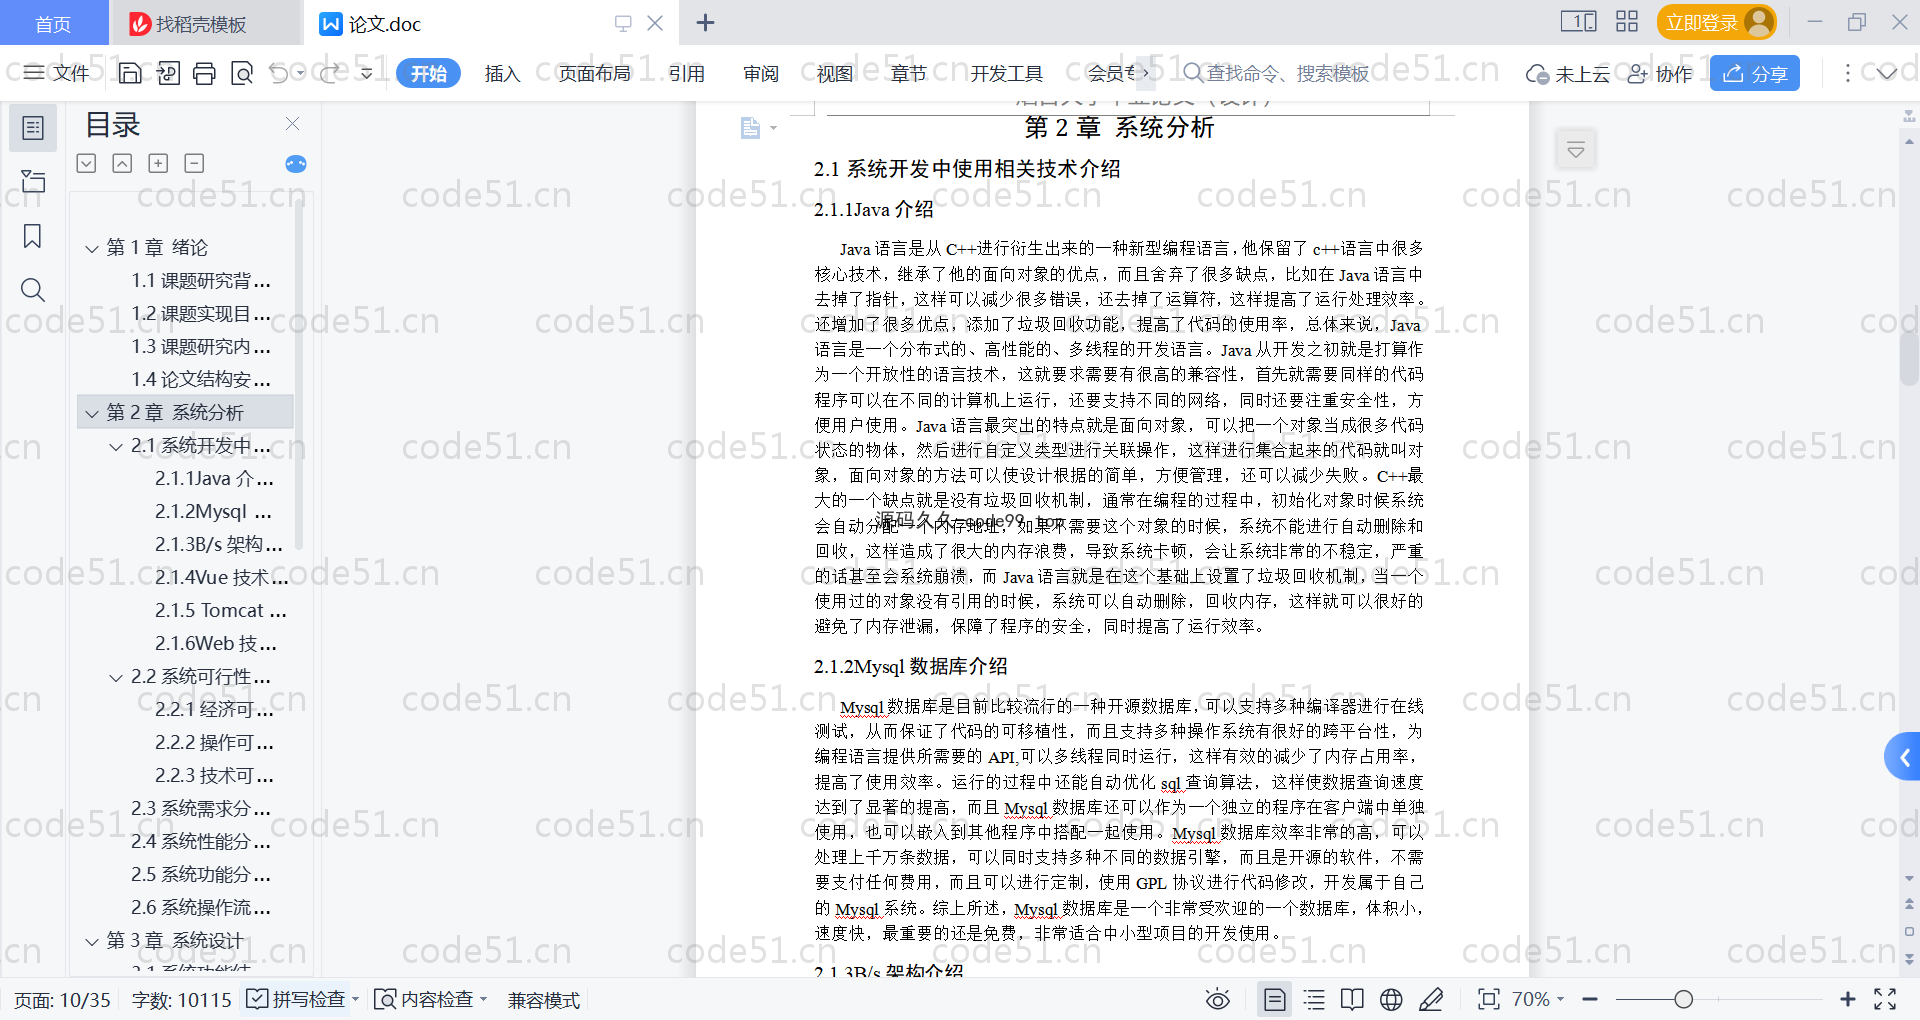Toggle spell check in status bar
This screenshot has height=1020, width=1920.
[296, 999]
